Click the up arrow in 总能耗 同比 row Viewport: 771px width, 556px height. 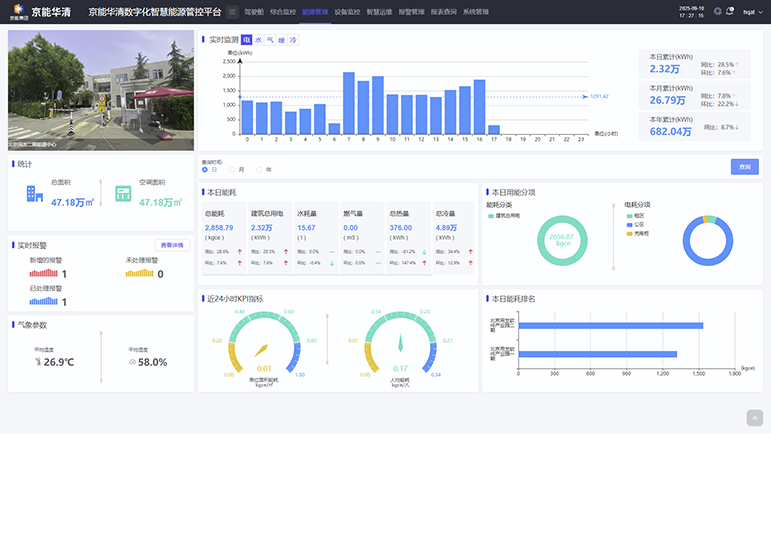[x=239, y=252]
